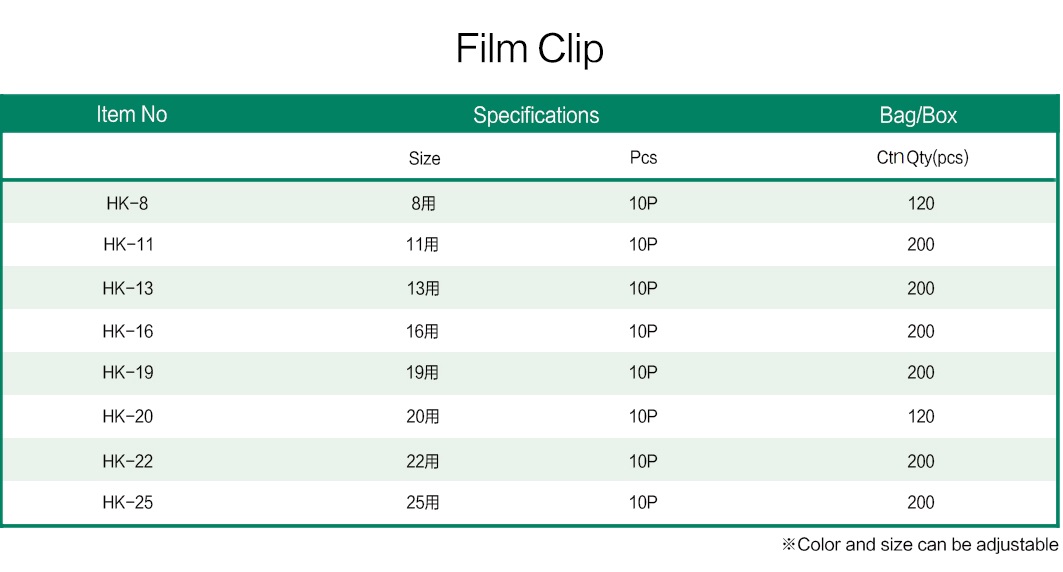Screen dimensions: 1063x572
Task: Select item HK-25 cell
Action: pos(127,503)
